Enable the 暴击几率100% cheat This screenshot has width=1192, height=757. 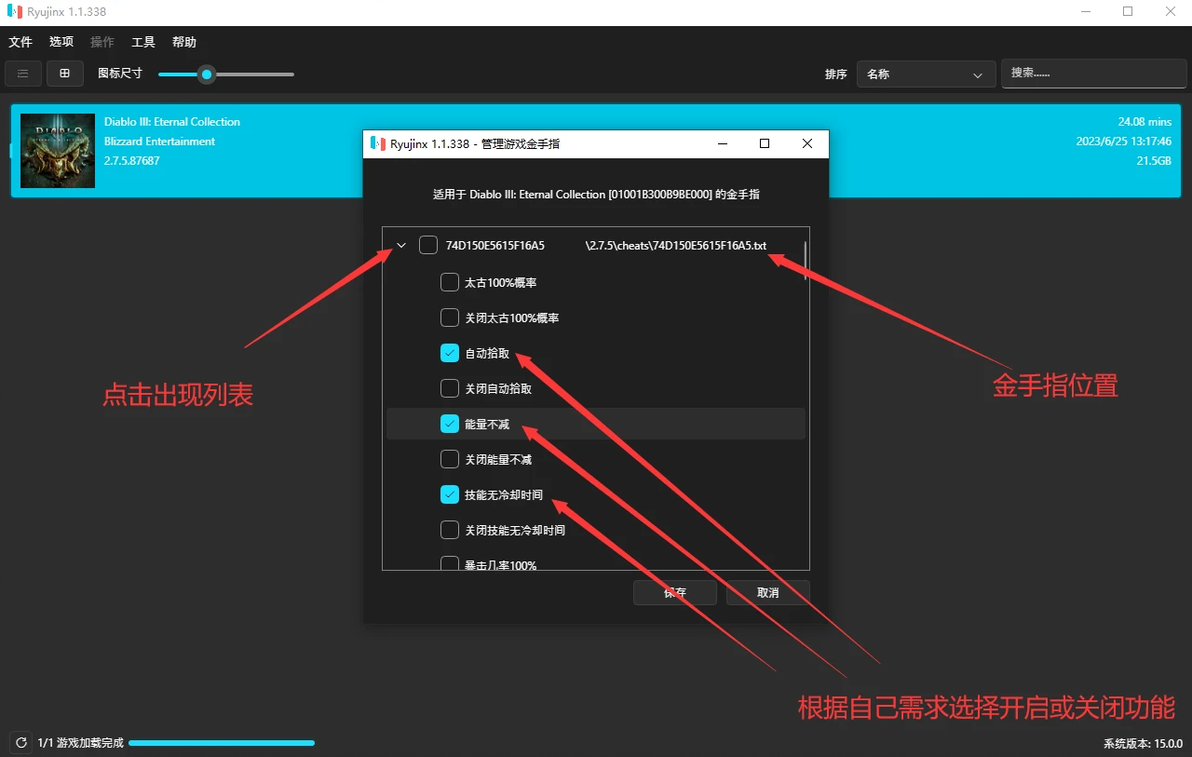(x=449, y=564)
